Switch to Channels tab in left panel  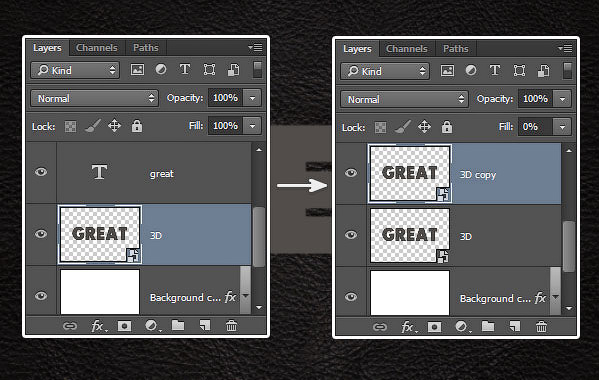(x=97, y=48)
